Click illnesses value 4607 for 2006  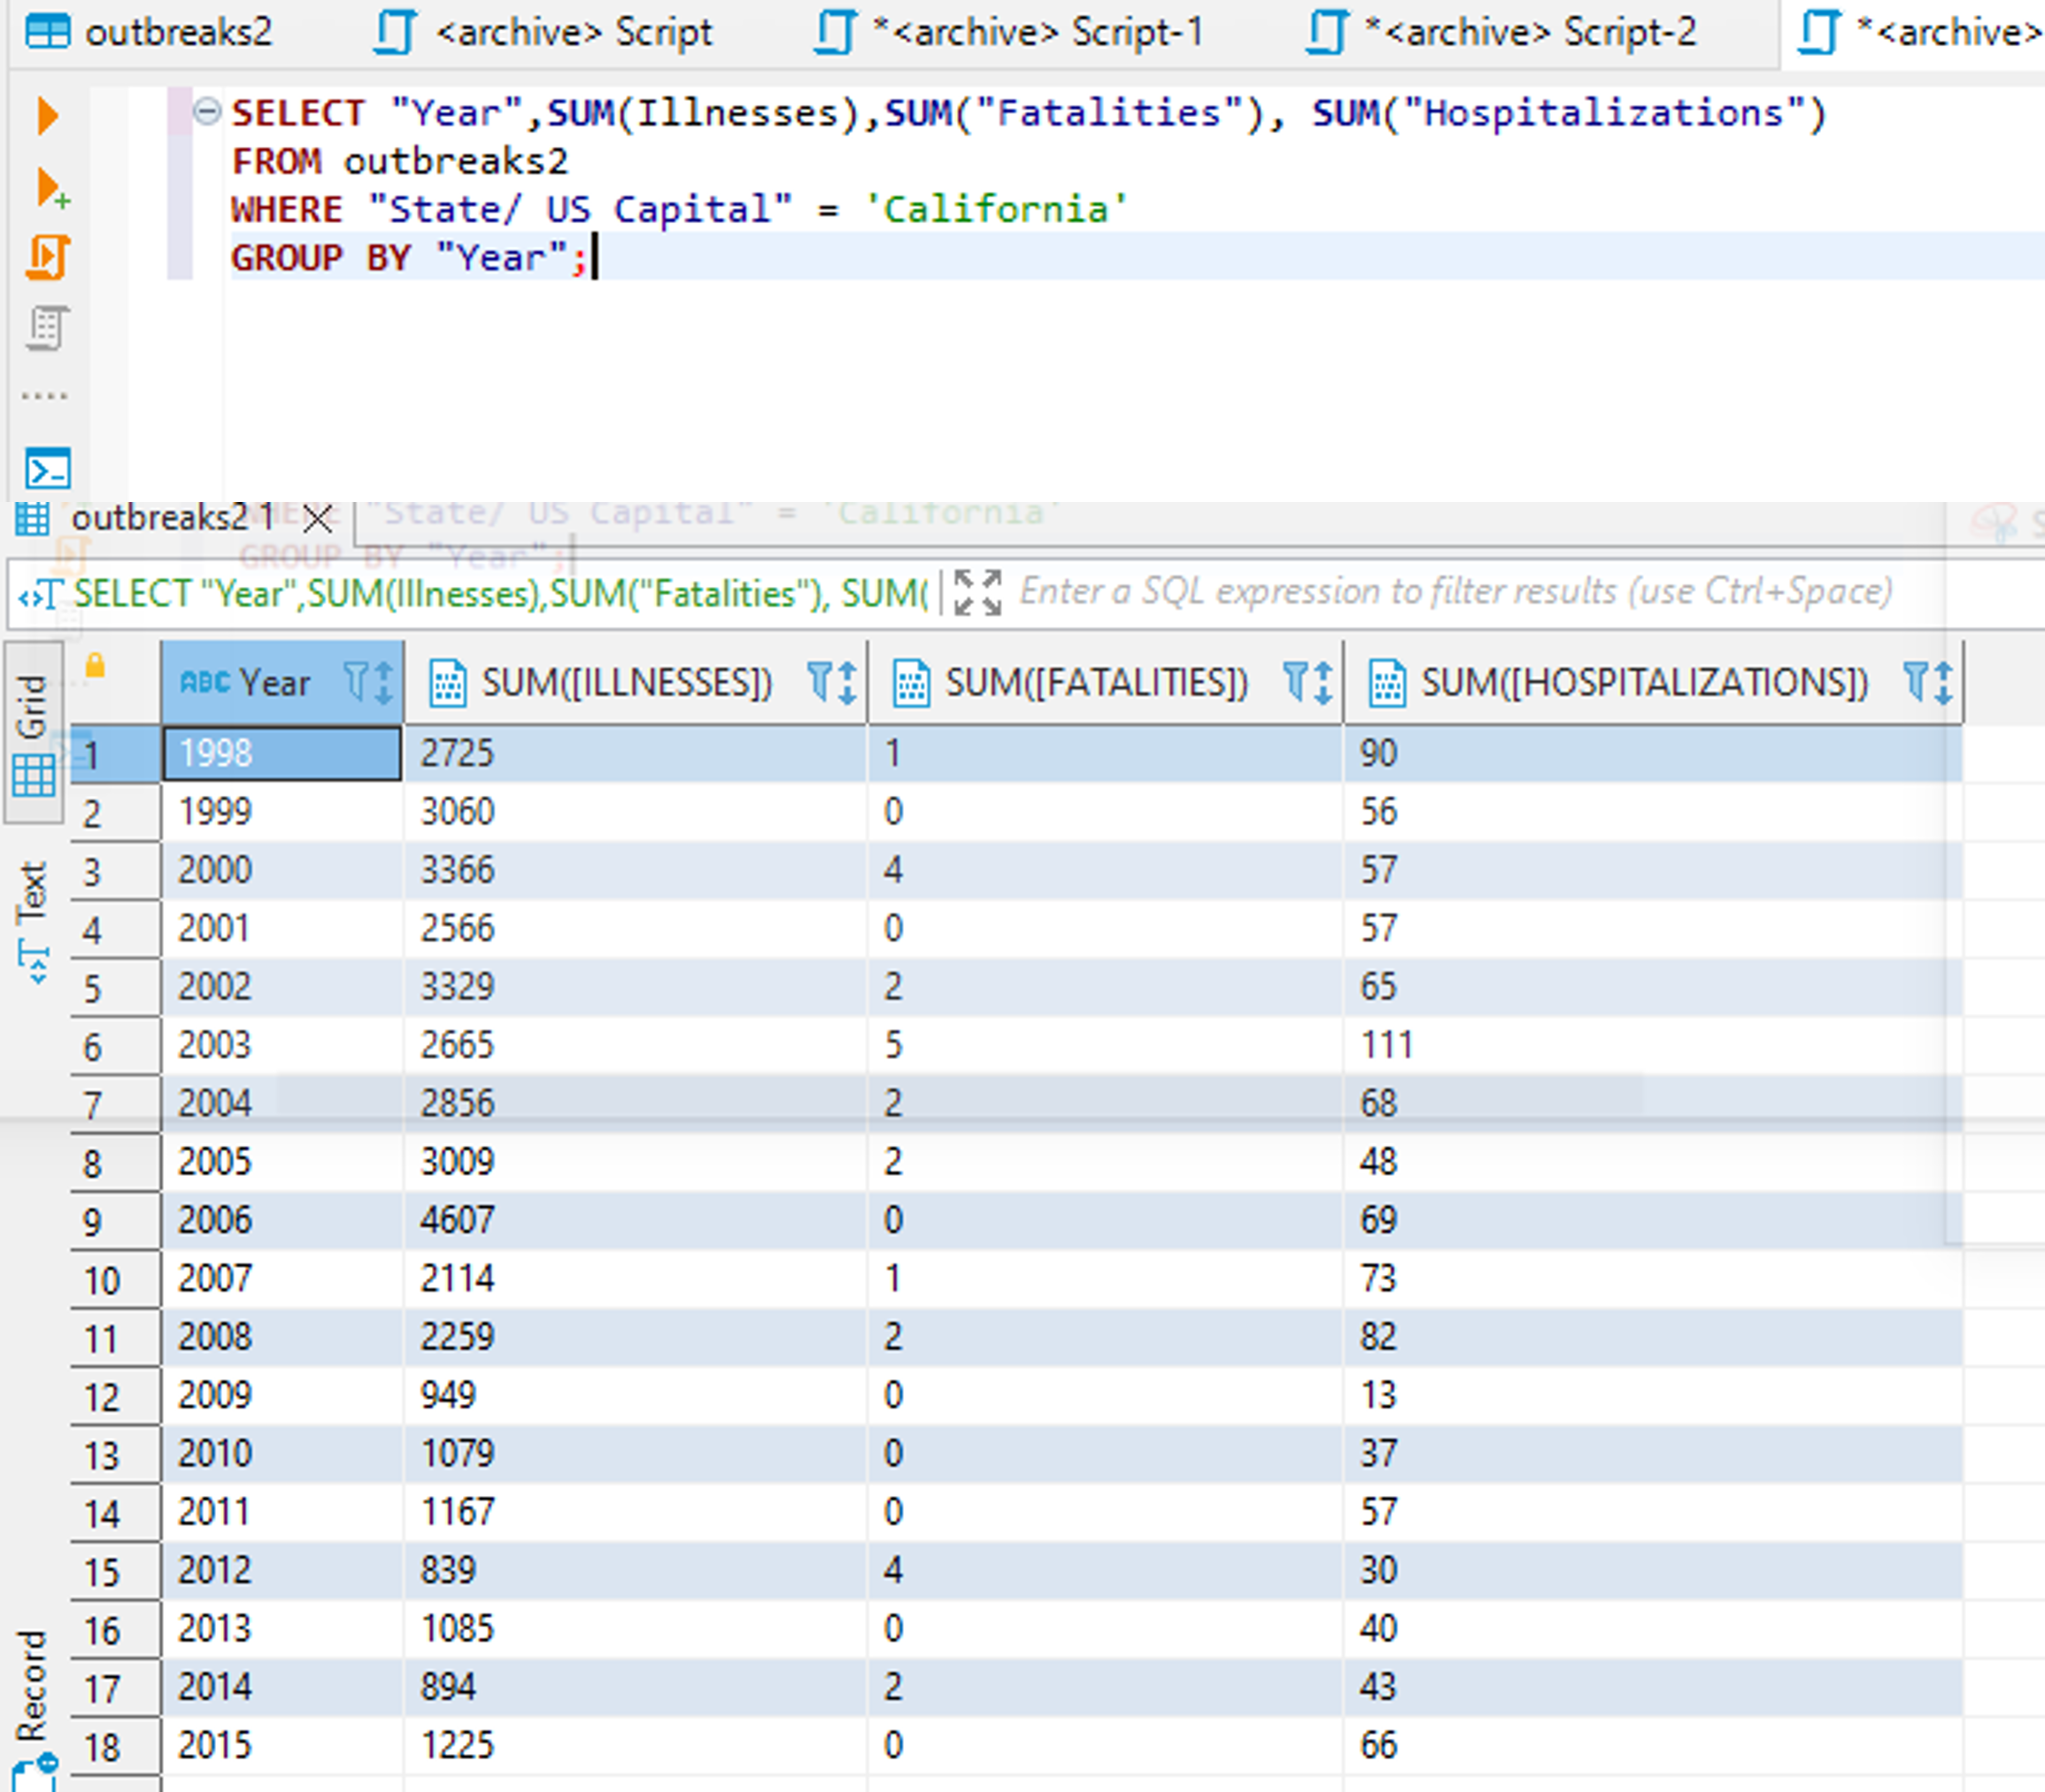635,1220
